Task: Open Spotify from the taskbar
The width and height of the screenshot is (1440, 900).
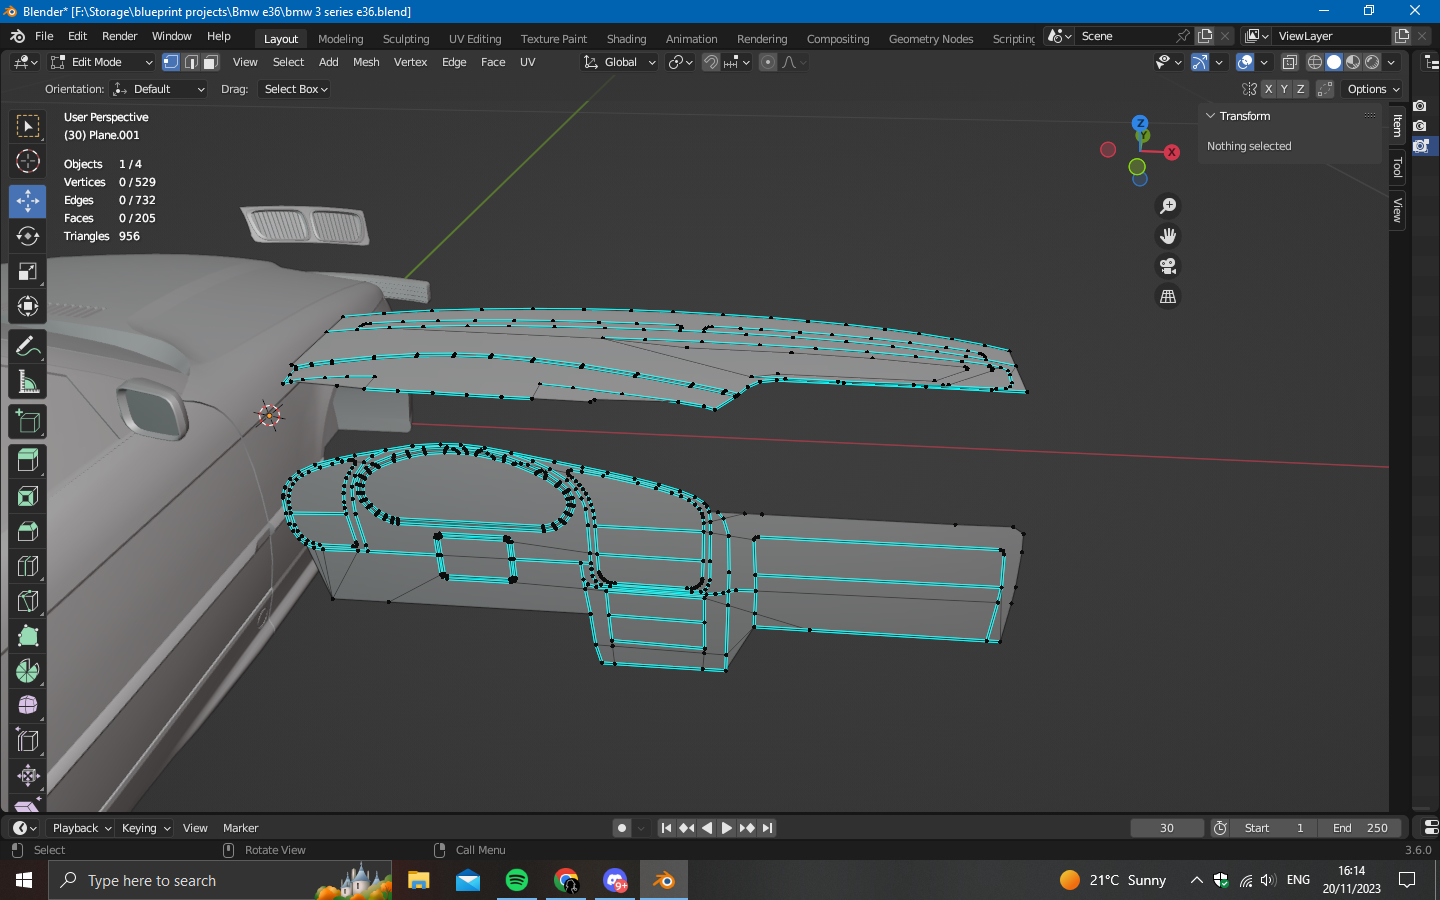Action: pyautogui.click(x=517, y=880)
